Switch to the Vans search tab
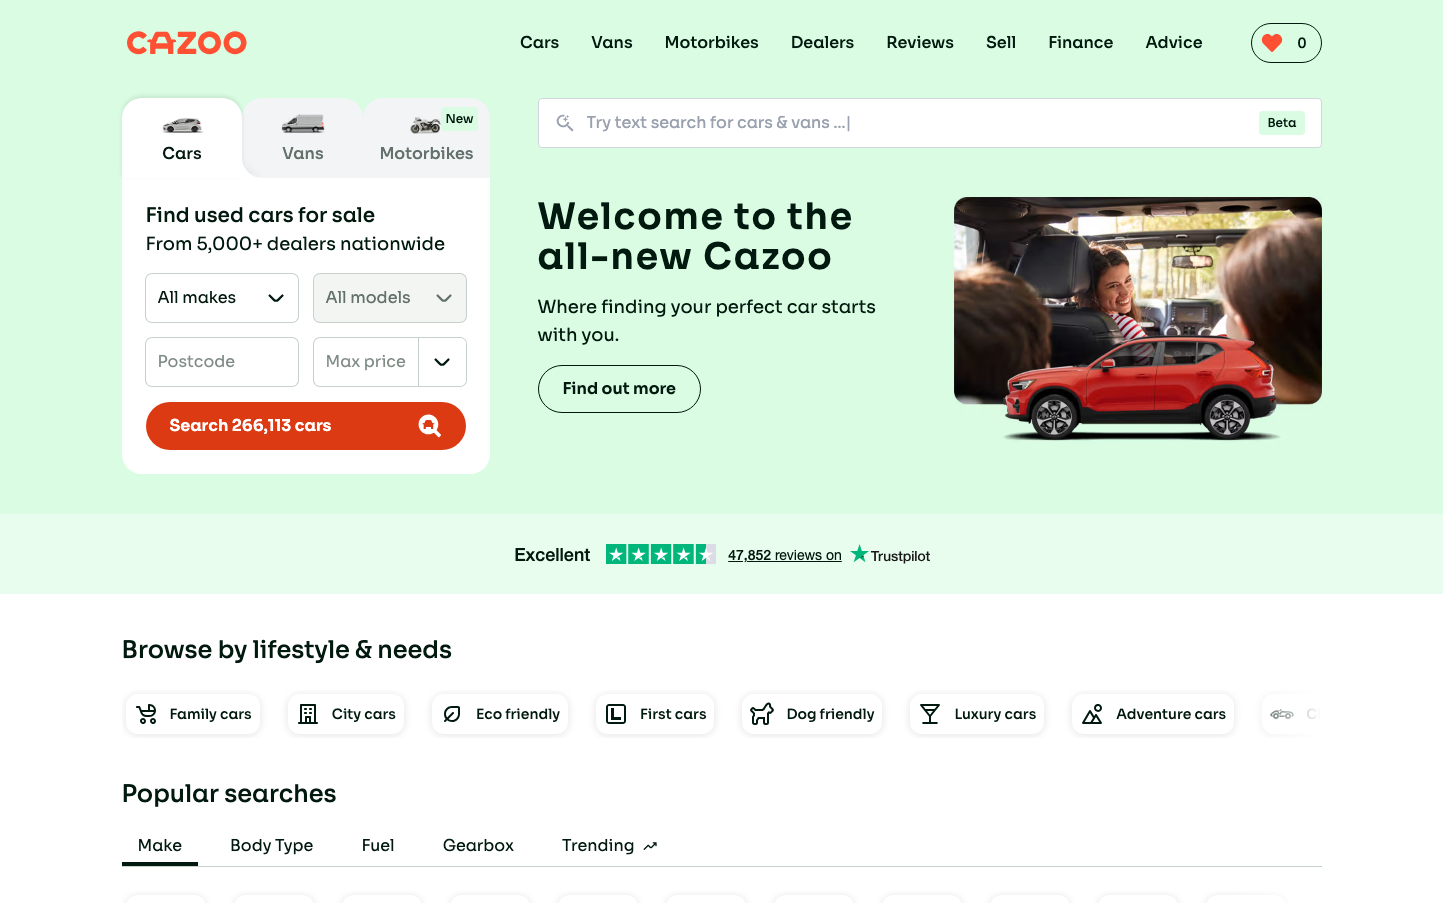This screenshot has height=903, width=1443. 302,138
